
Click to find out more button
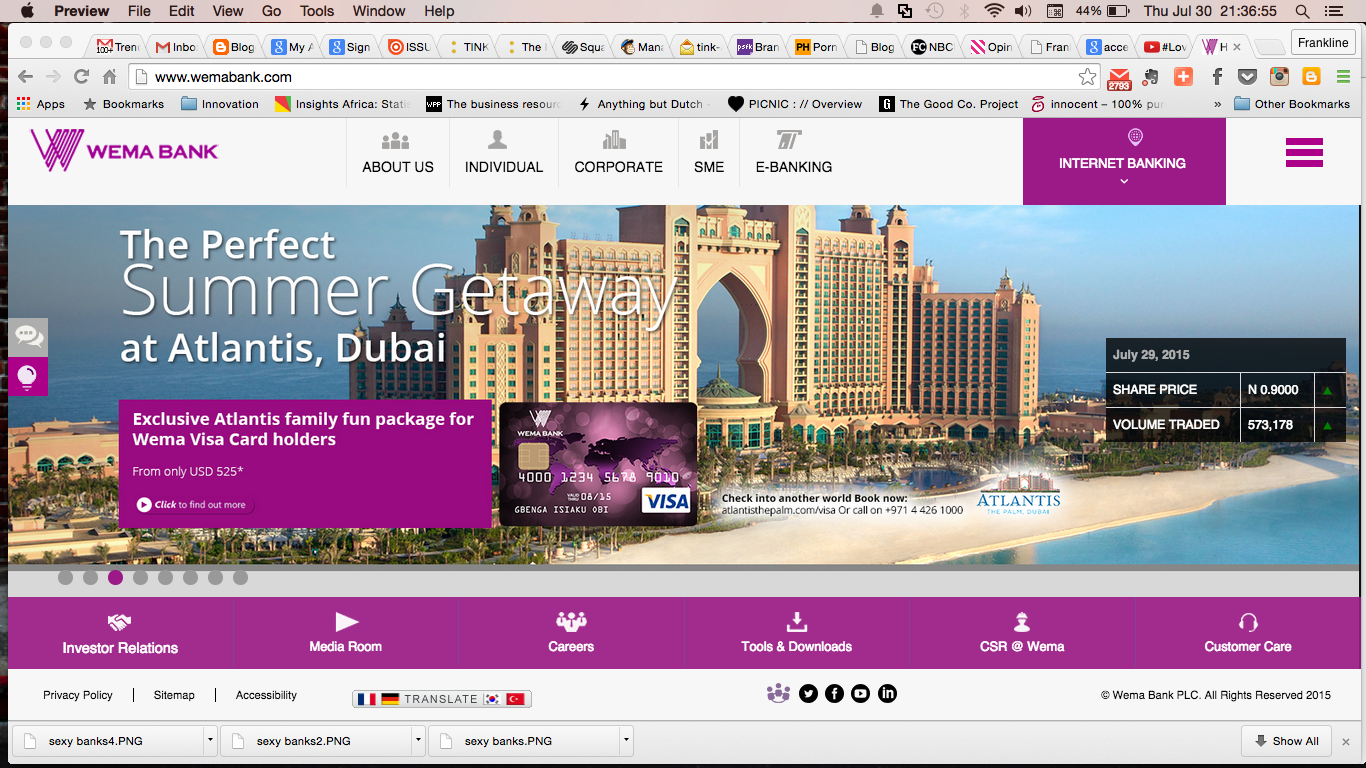(192, 505)
